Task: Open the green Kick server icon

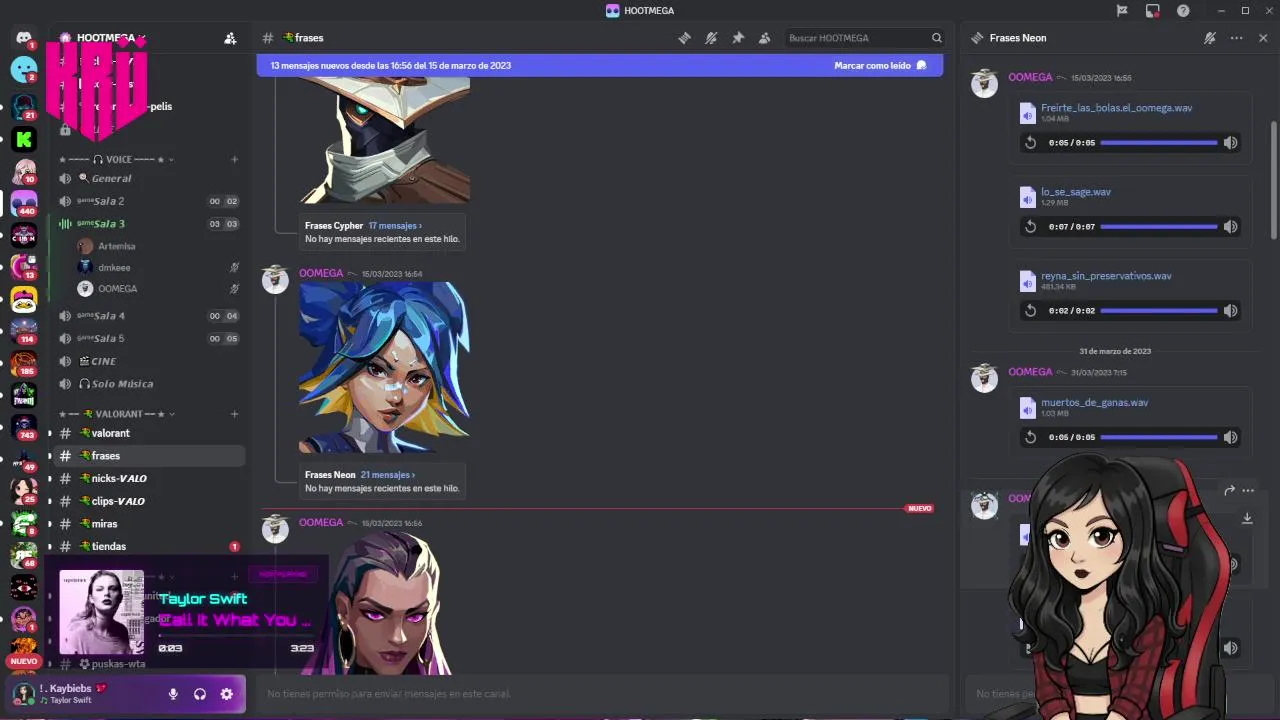Action: click(x=24, y=139)
